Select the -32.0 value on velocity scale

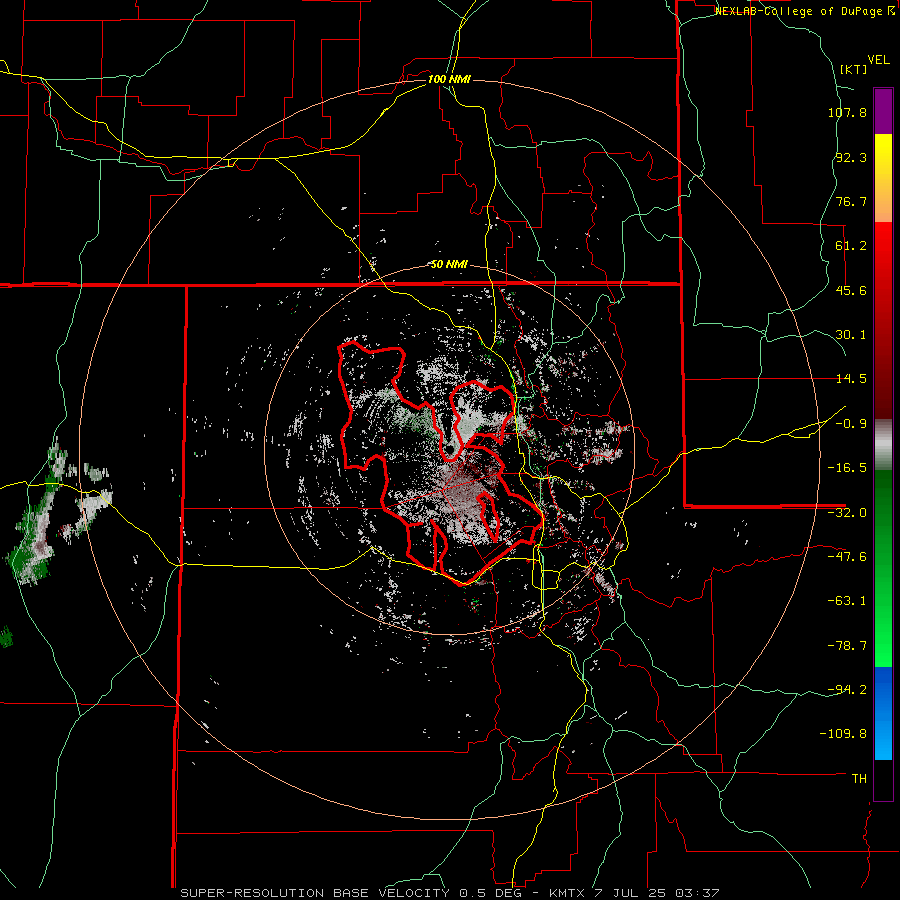[847, 513]
